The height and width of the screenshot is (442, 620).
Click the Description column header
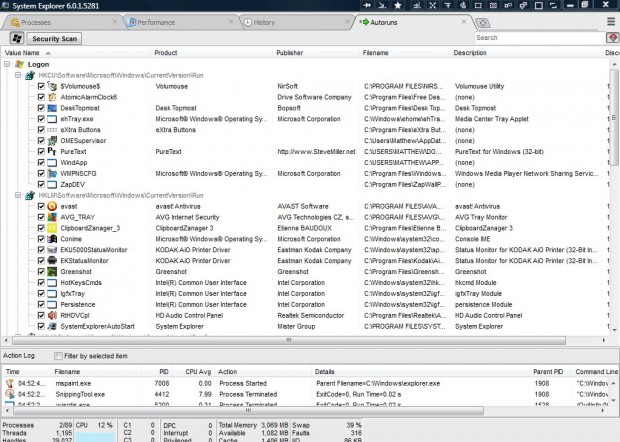(x=527, y=53)
